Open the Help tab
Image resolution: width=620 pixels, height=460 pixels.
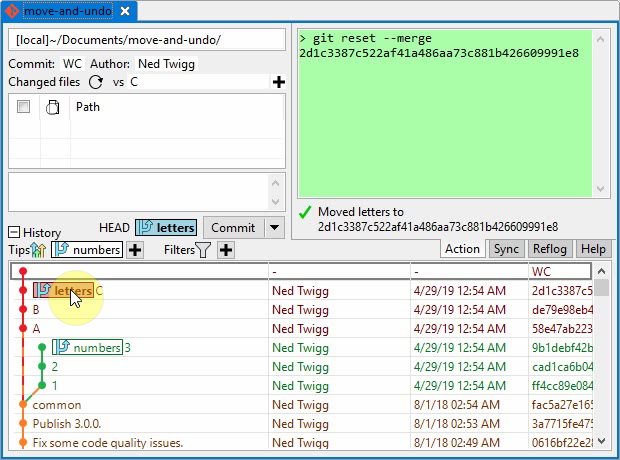click(593, 249)
